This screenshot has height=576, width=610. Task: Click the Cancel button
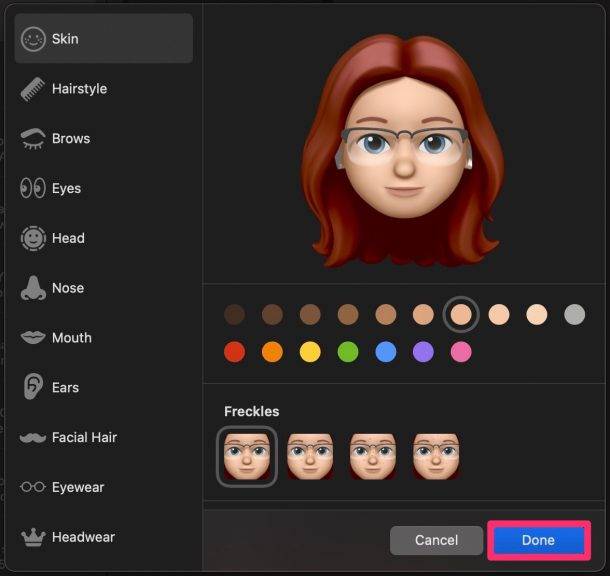(x=436, y=541)
